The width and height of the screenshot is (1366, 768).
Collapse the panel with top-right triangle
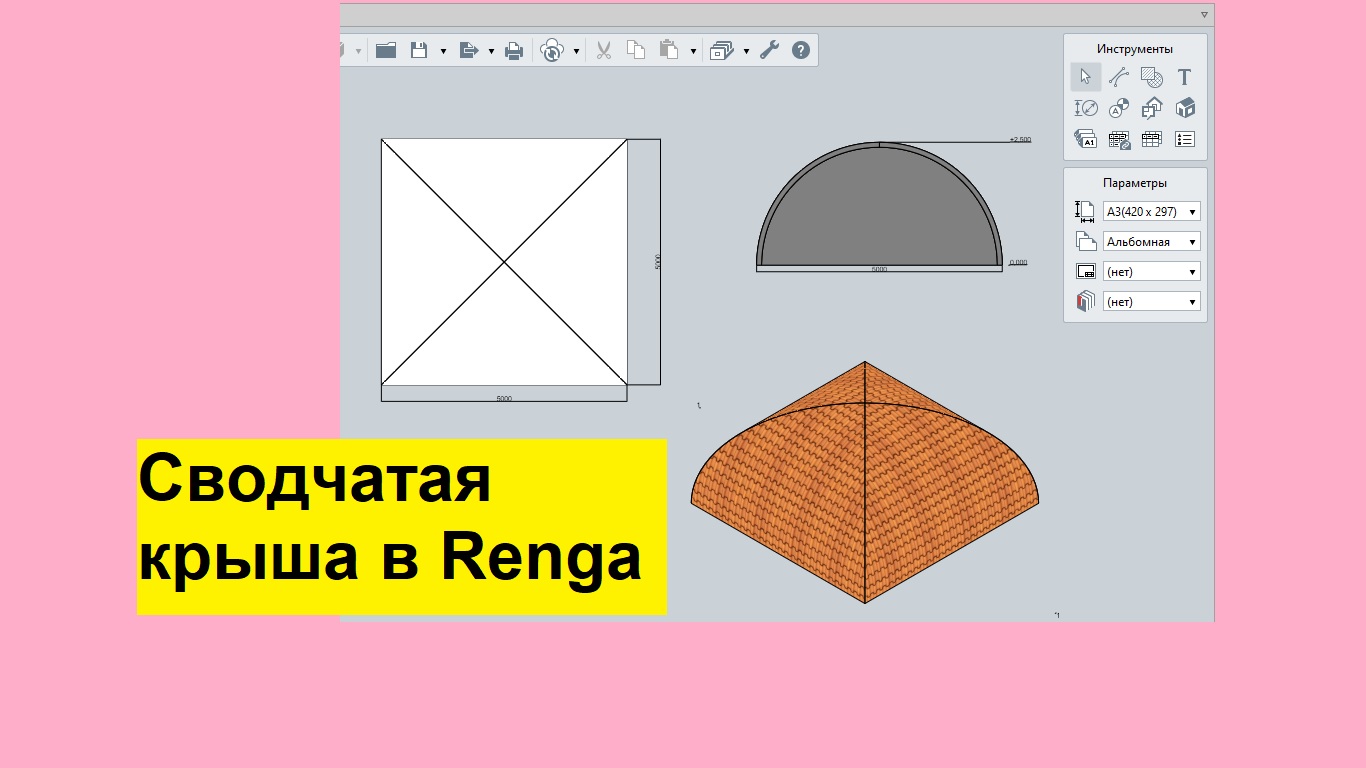(1205, 15)
